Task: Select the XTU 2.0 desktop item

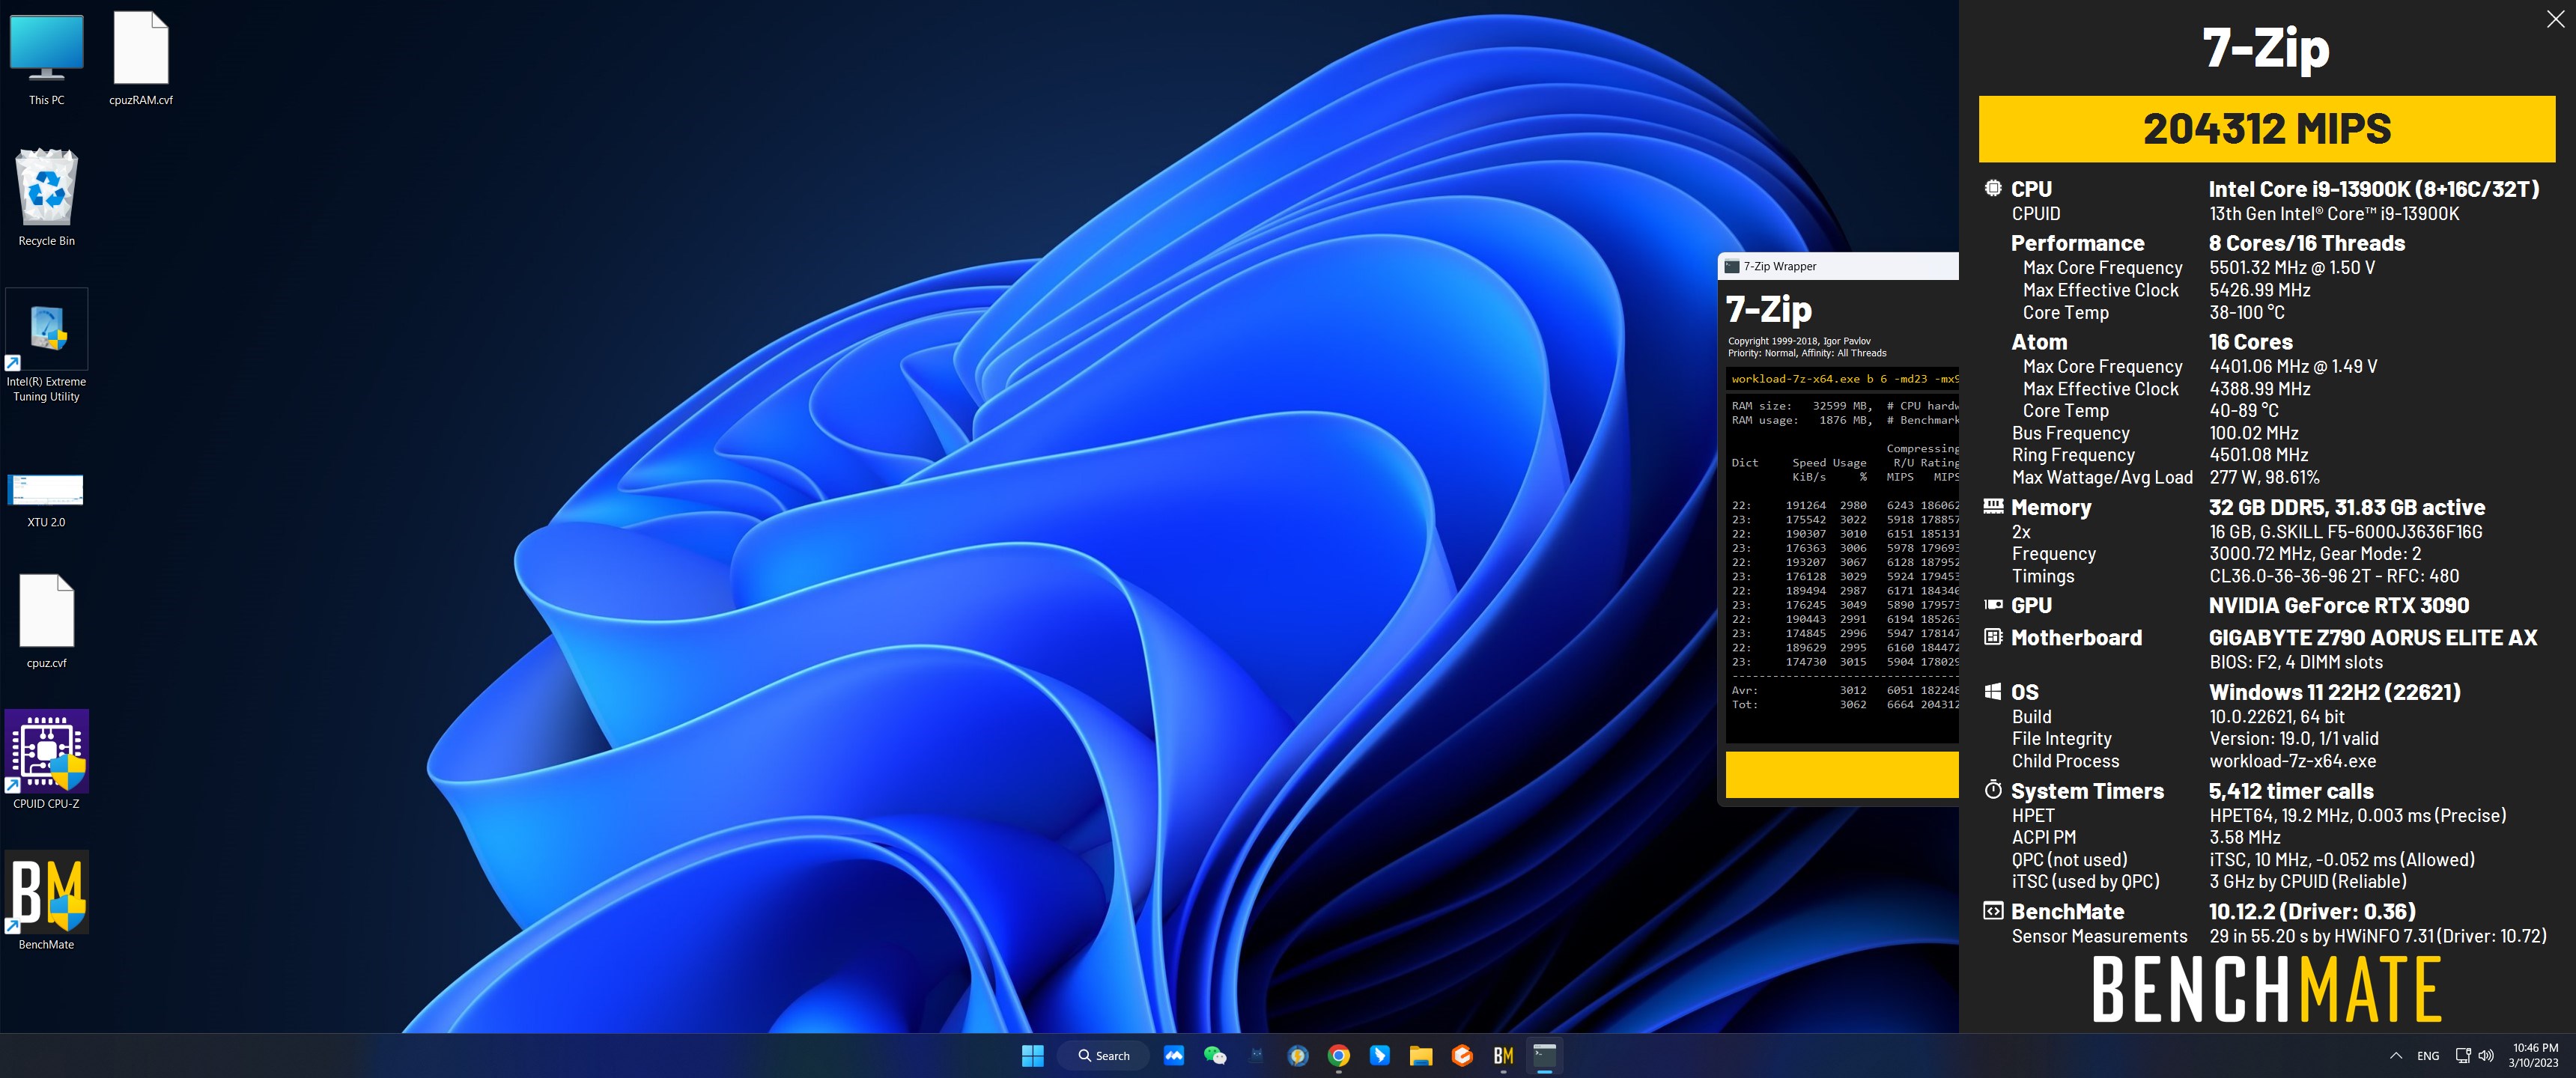Action: 46,500
